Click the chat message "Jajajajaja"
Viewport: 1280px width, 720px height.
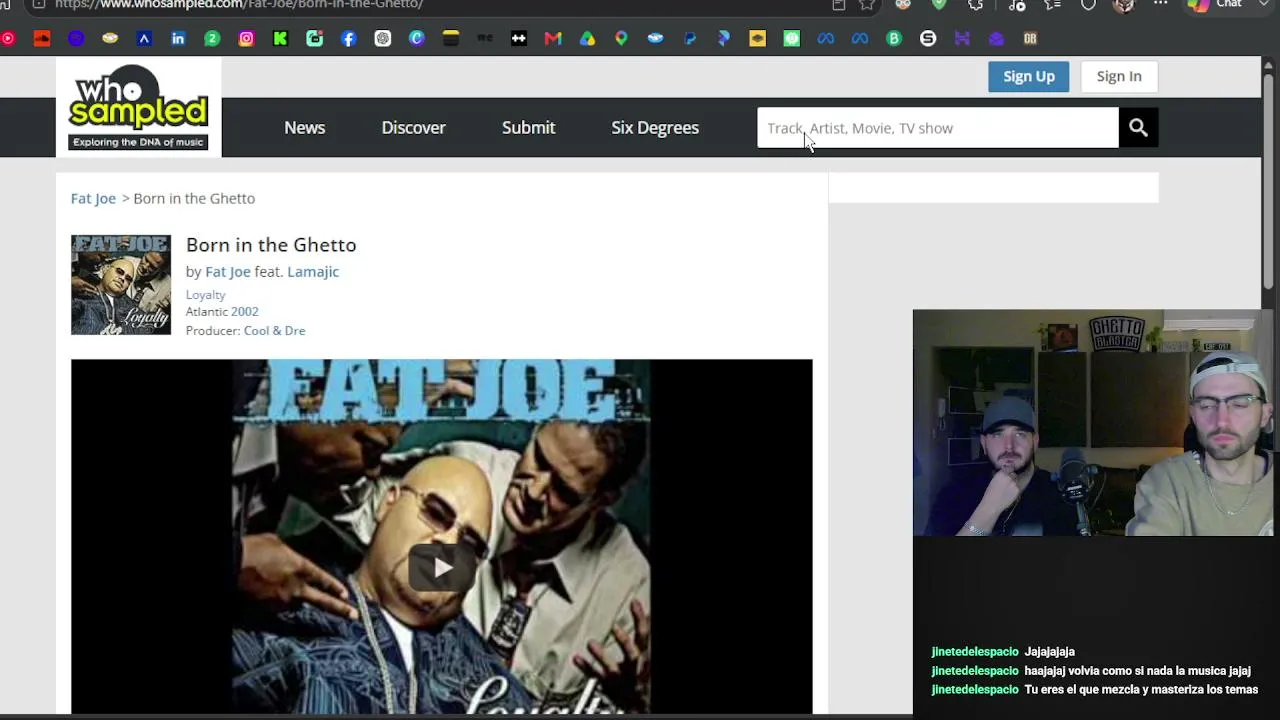pyautogui.click(x=1049, y=651)
